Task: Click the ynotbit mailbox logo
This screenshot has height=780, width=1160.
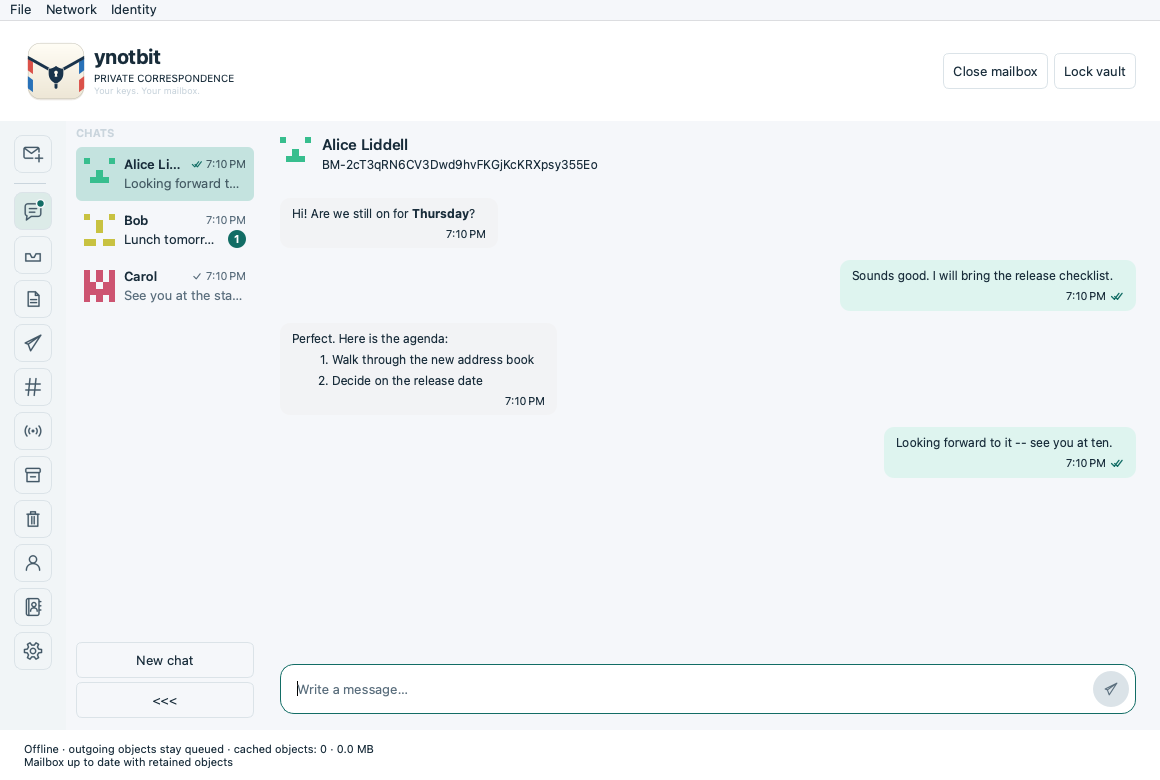Action: [x=55, y=71]
